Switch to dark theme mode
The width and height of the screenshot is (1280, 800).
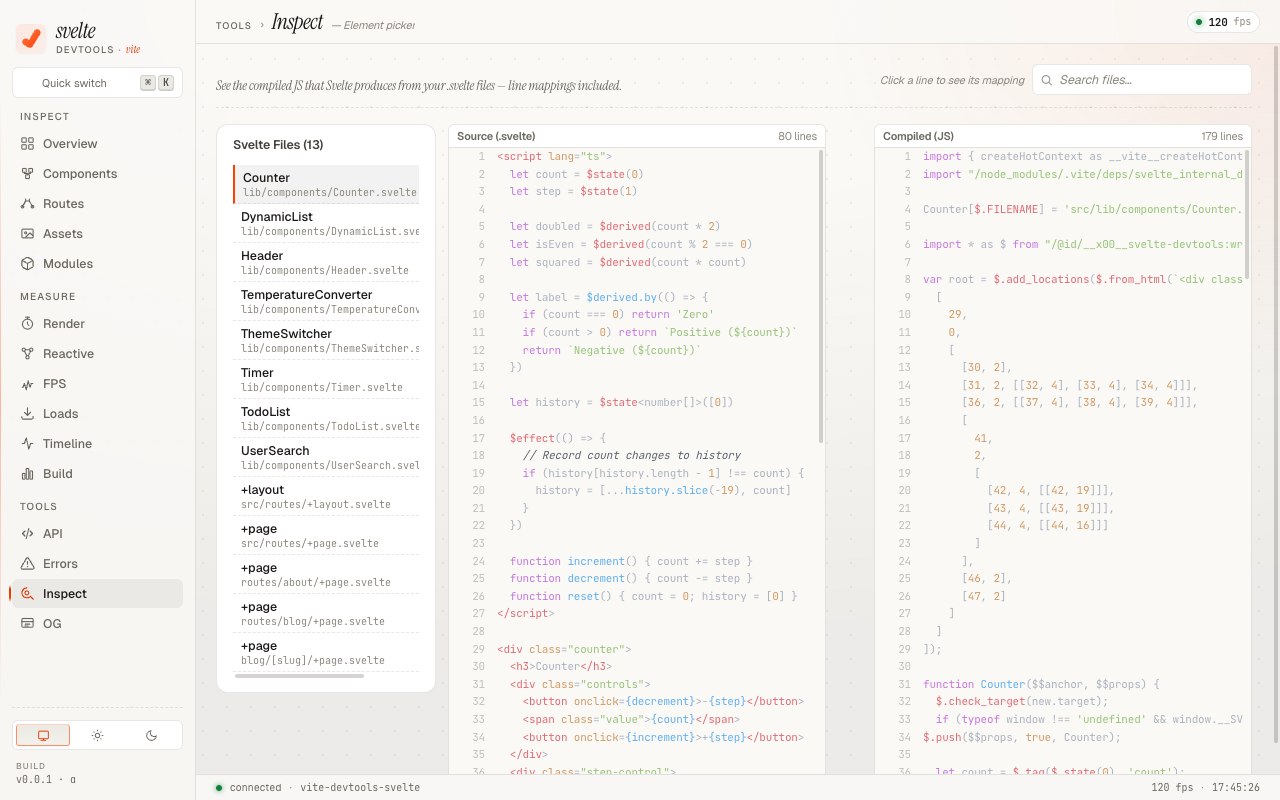click(x=151, y=735)
